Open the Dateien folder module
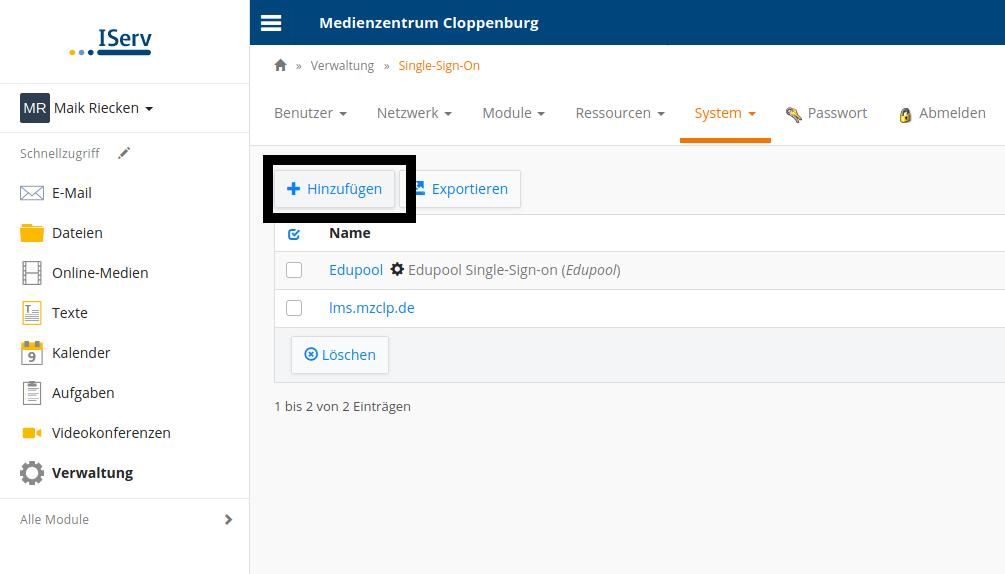Image resolution: width=1005 pixels, height=574 pixels. 76,233
